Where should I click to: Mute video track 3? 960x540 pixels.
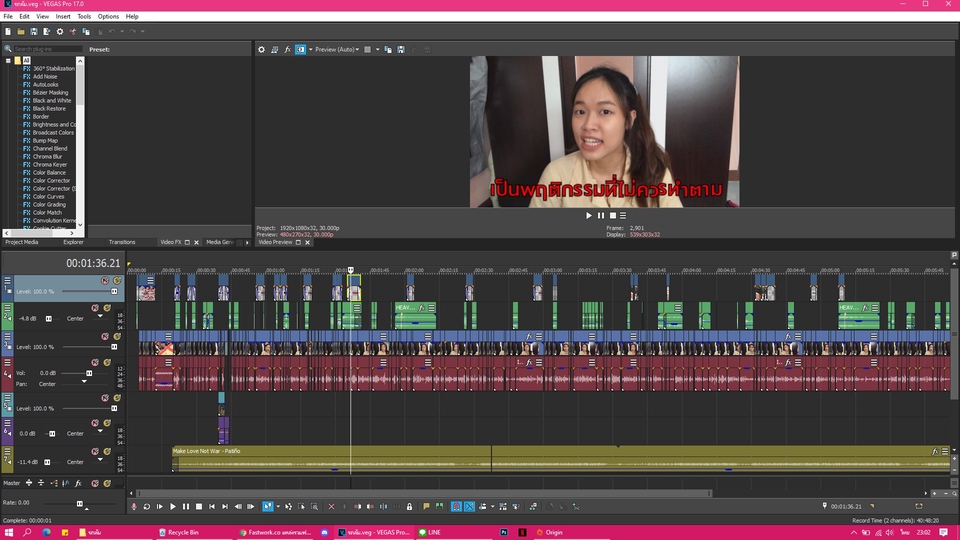105,336
